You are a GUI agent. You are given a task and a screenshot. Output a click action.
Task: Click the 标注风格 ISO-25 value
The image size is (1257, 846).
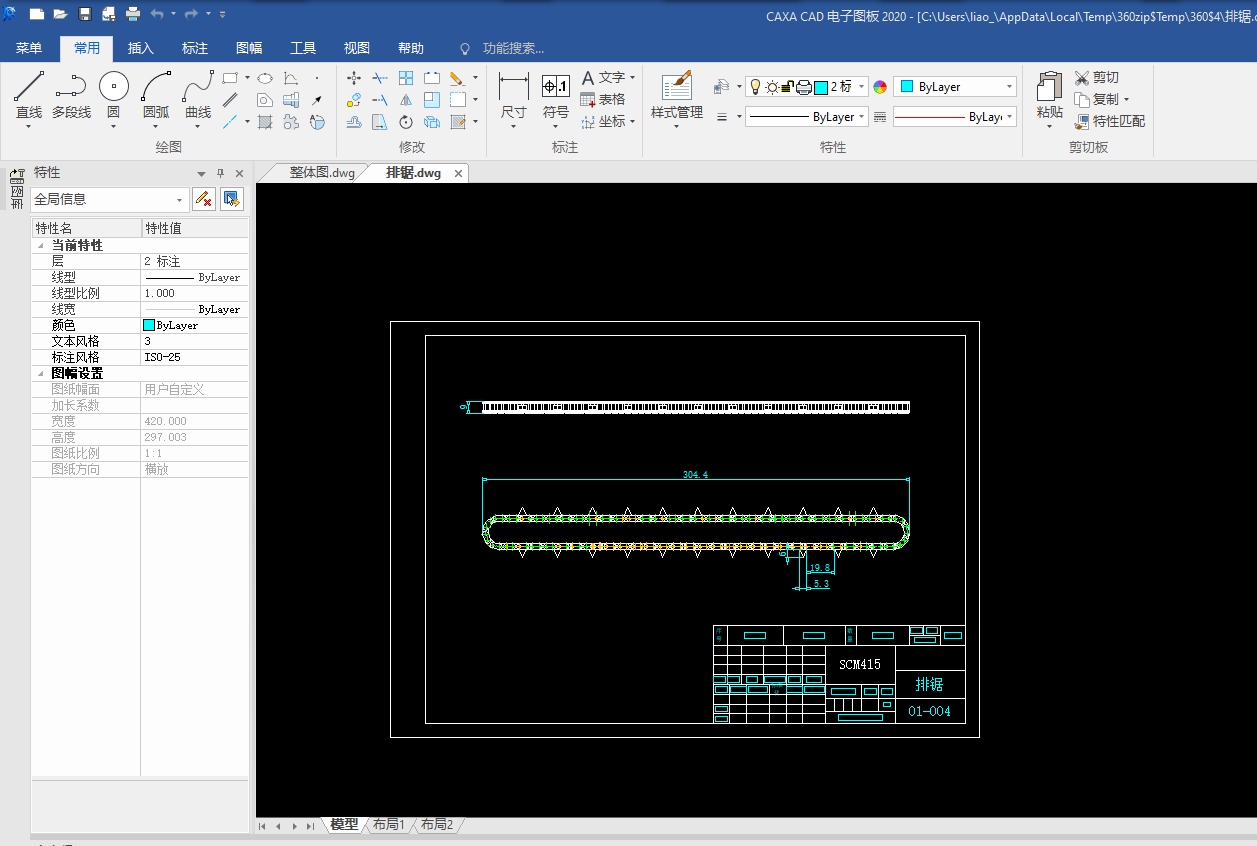(x=194, y=357)
